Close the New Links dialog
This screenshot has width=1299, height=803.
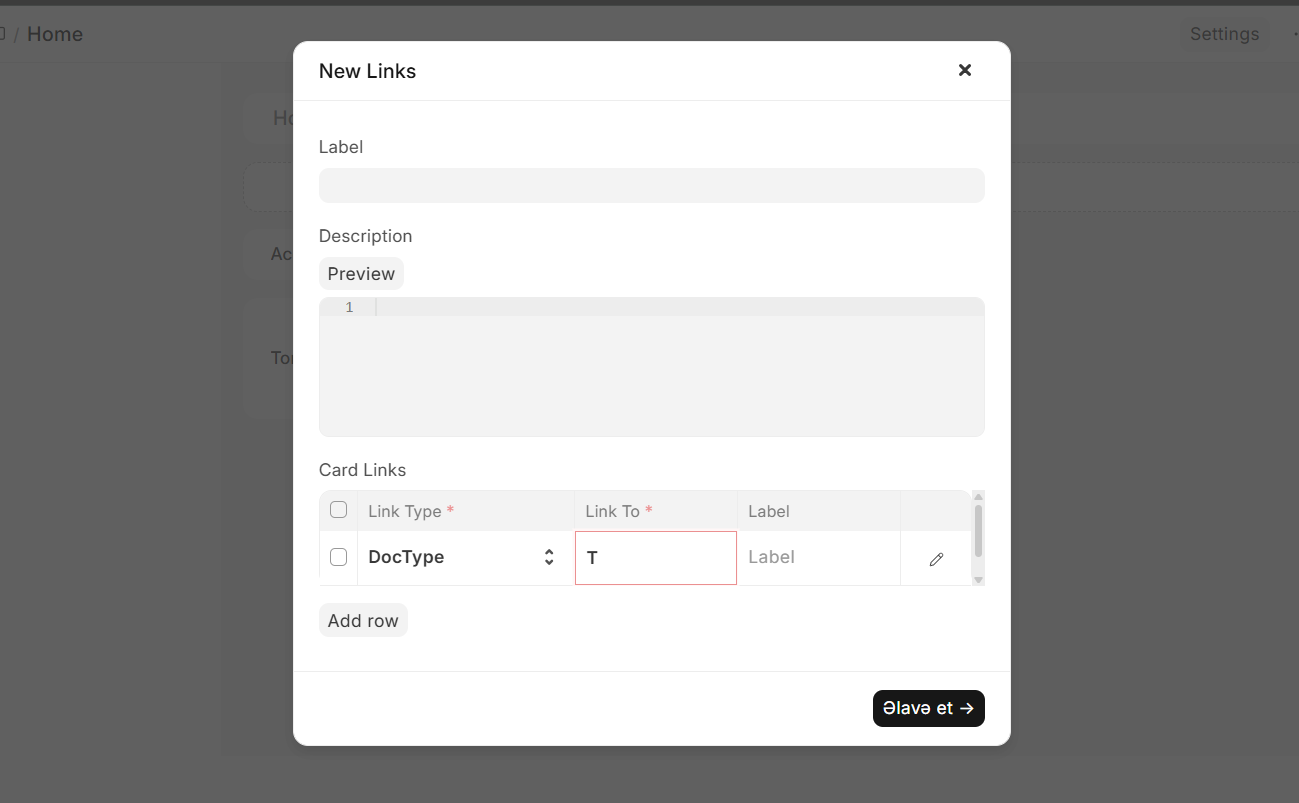[x=965, y=70]
